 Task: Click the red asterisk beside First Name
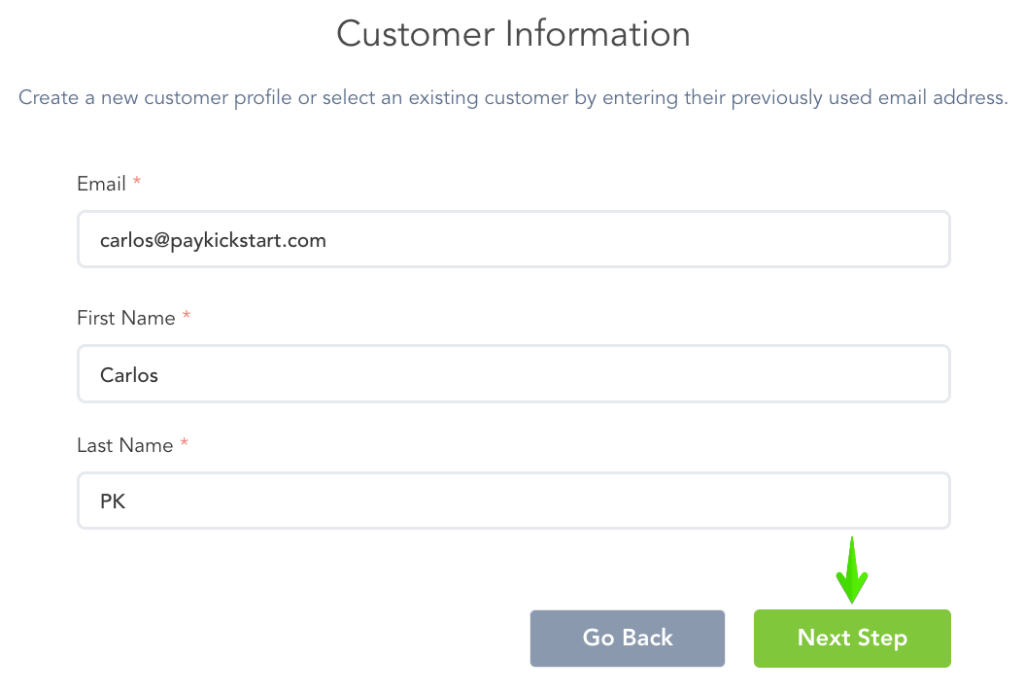click(x=186, y=317)
